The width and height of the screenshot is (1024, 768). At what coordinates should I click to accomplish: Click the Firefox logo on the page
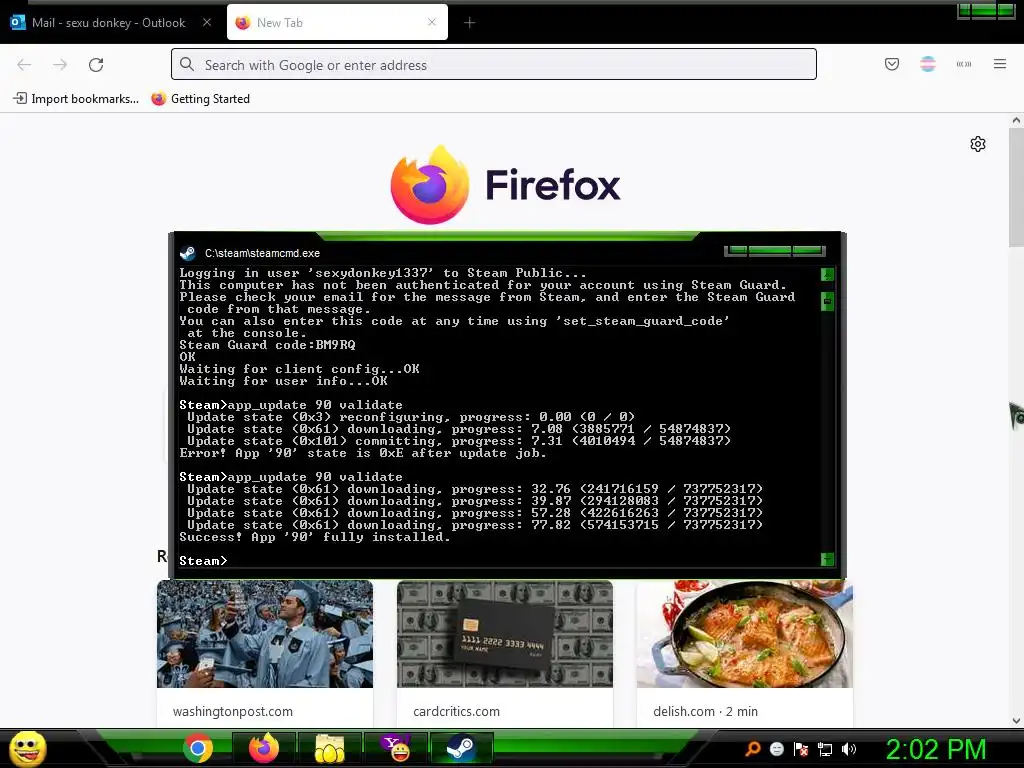point(505,185)
